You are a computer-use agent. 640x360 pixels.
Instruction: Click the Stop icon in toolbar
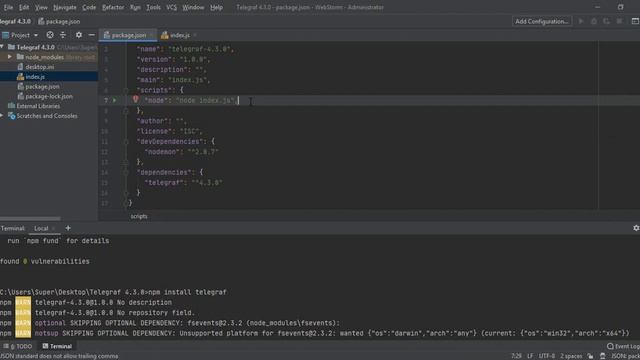619,21
